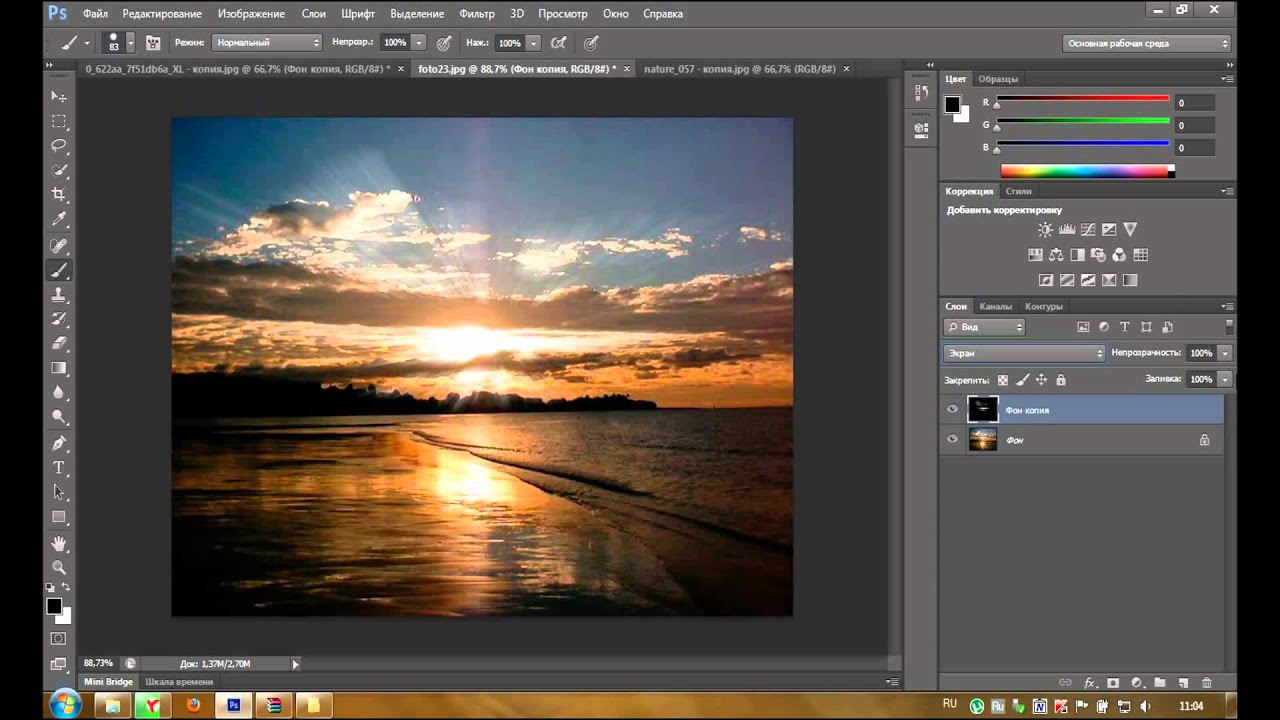Select the Clone Stamp tool
This screenshot has width=1280, height=720.
59,295
